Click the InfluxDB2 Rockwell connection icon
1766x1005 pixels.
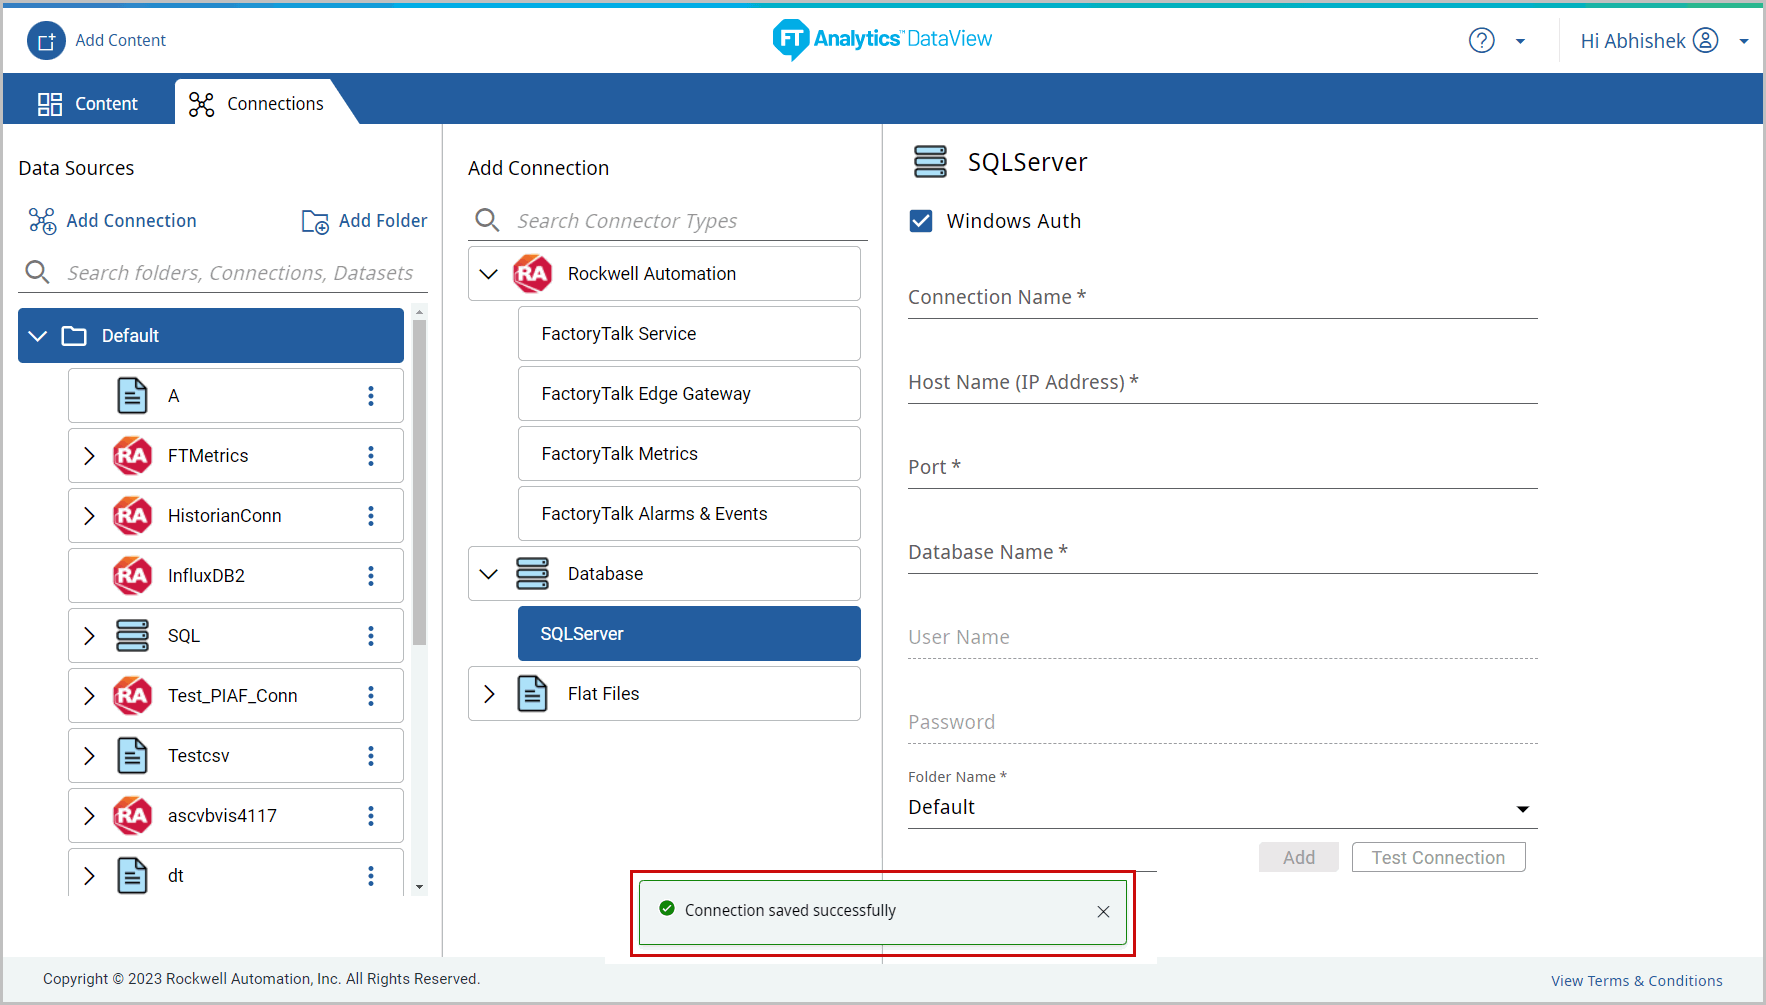133,576
